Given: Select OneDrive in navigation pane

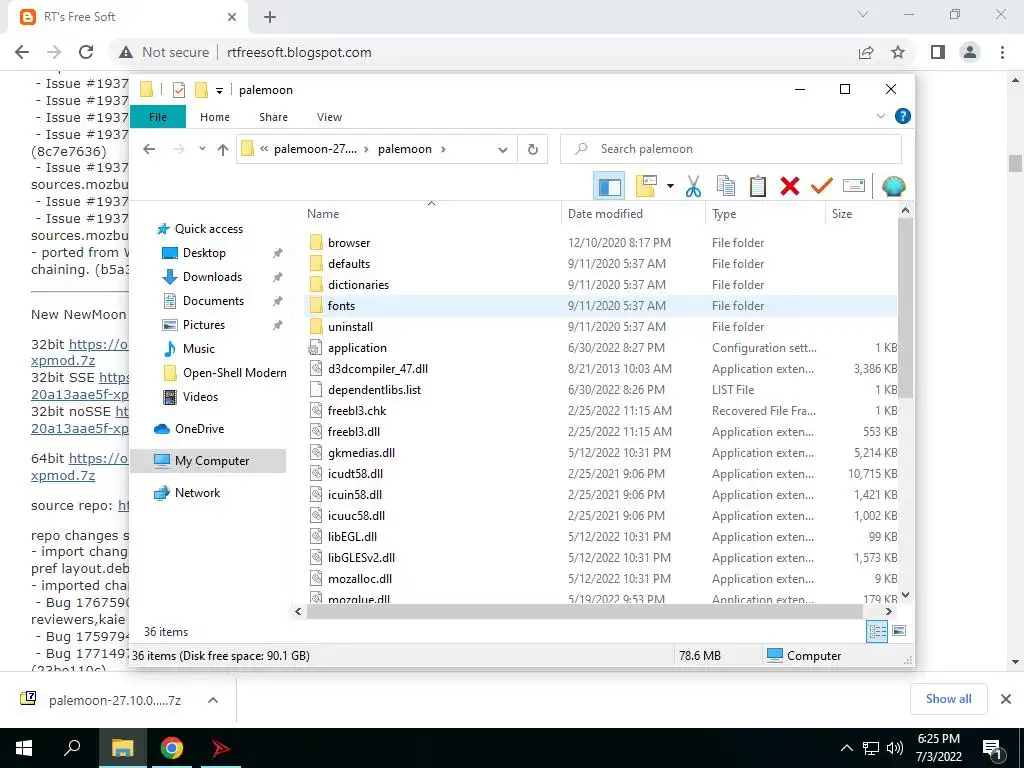Looking at the screenshot, I should 199,428.
